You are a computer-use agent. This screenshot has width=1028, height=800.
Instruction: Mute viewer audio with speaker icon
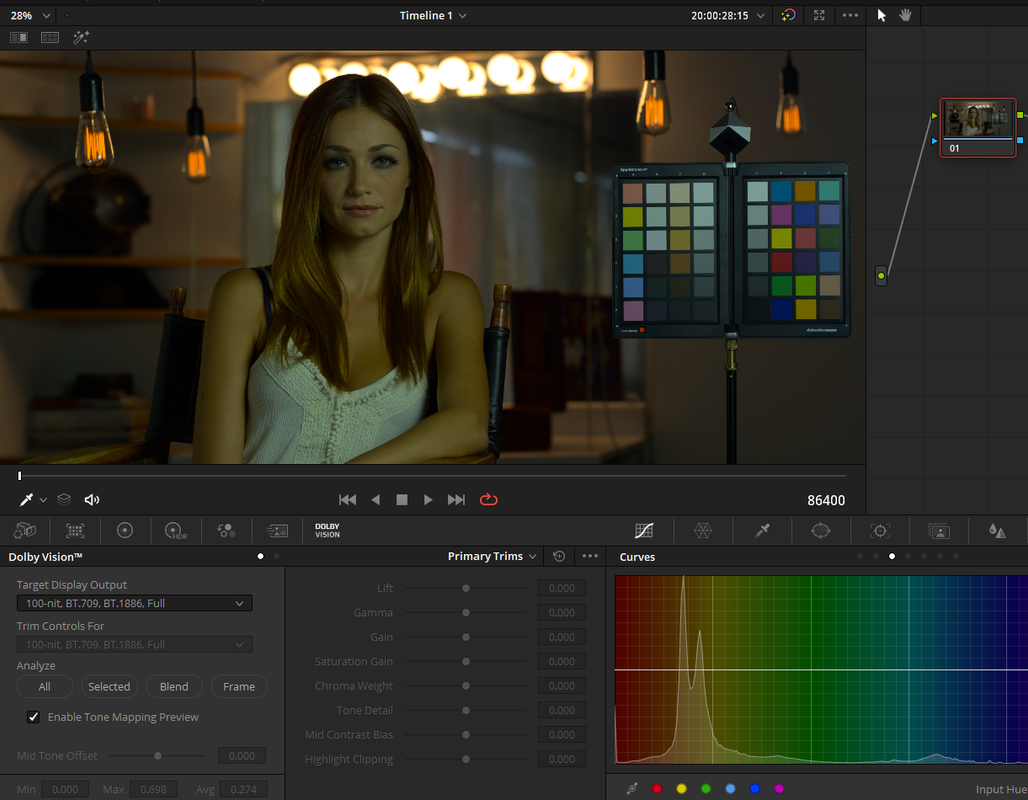tap(92, 500)
